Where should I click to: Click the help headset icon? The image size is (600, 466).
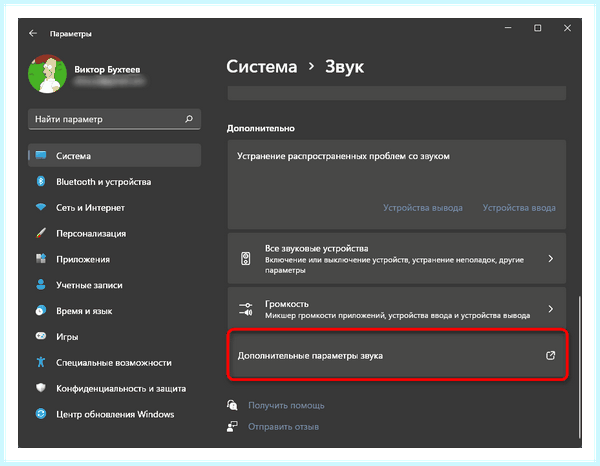[x=232, y=405]
